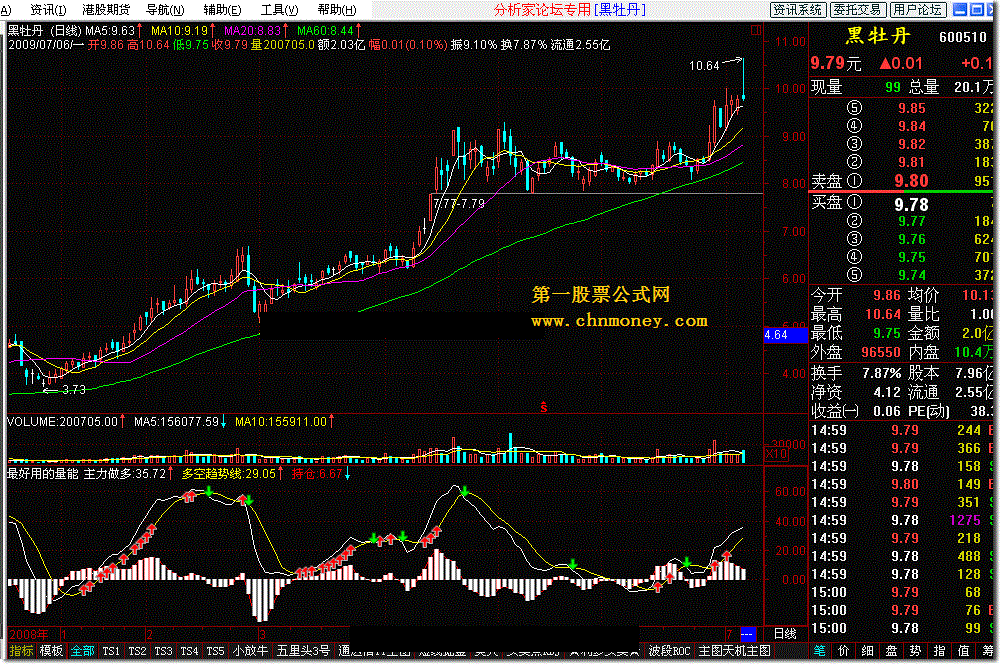This screenshot has width=1003, height=666.
Task: Open the 盘 tab in quote panel
Action: 891,651
